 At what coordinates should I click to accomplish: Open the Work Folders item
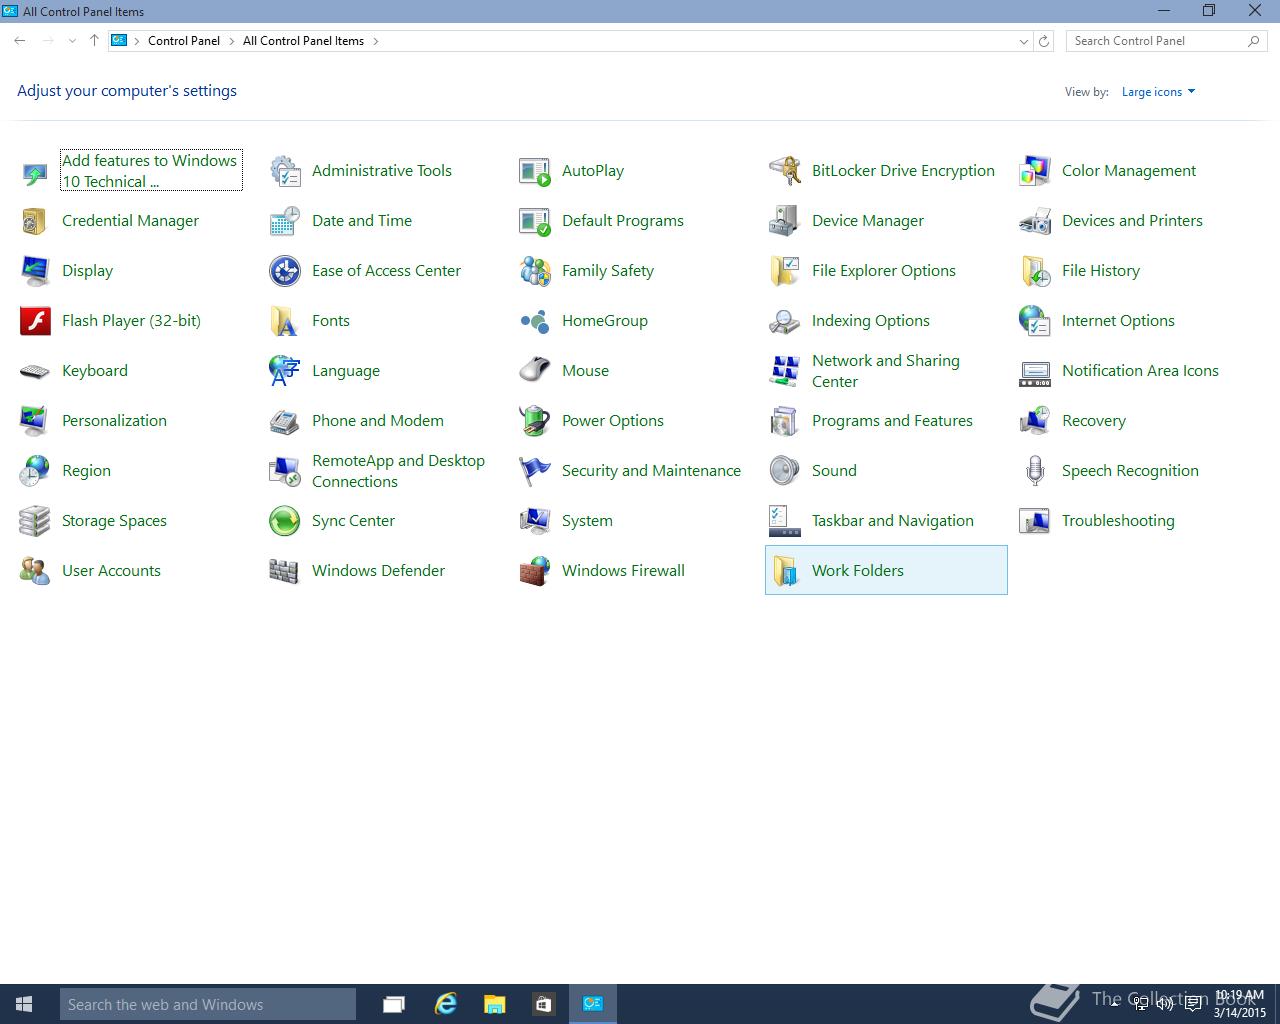point(886,570)
